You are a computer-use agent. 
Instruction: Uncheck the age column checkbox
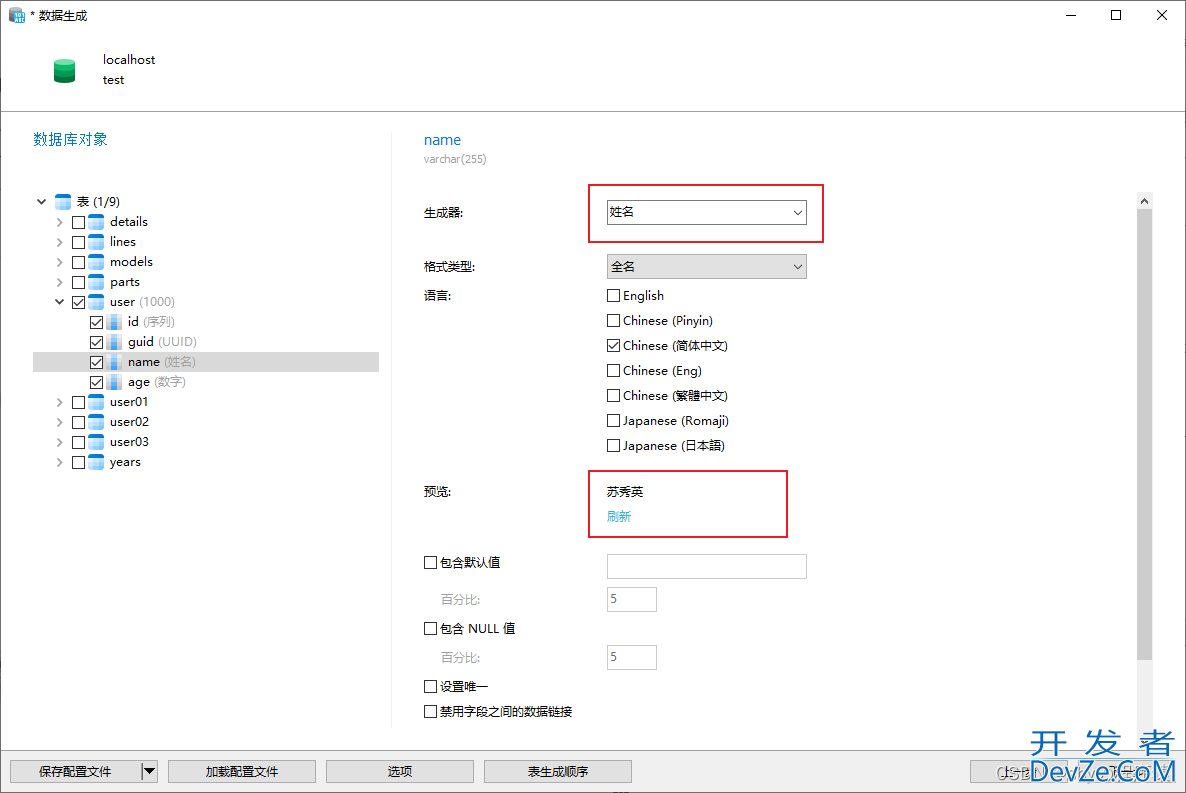[96, 383]
